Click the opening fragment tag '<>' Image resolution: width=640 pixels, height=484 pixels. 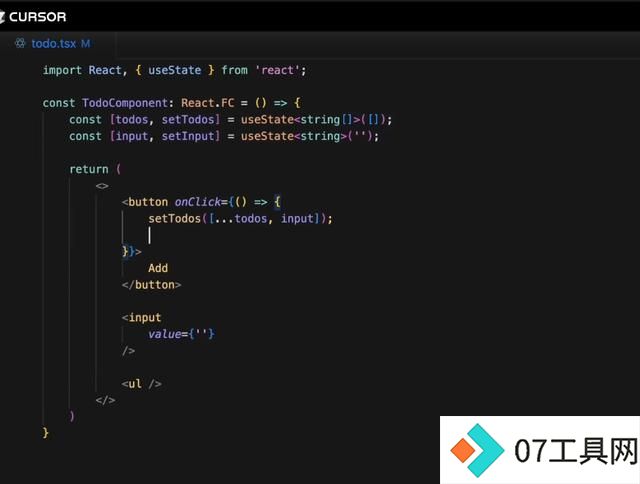tap(102, 186)
